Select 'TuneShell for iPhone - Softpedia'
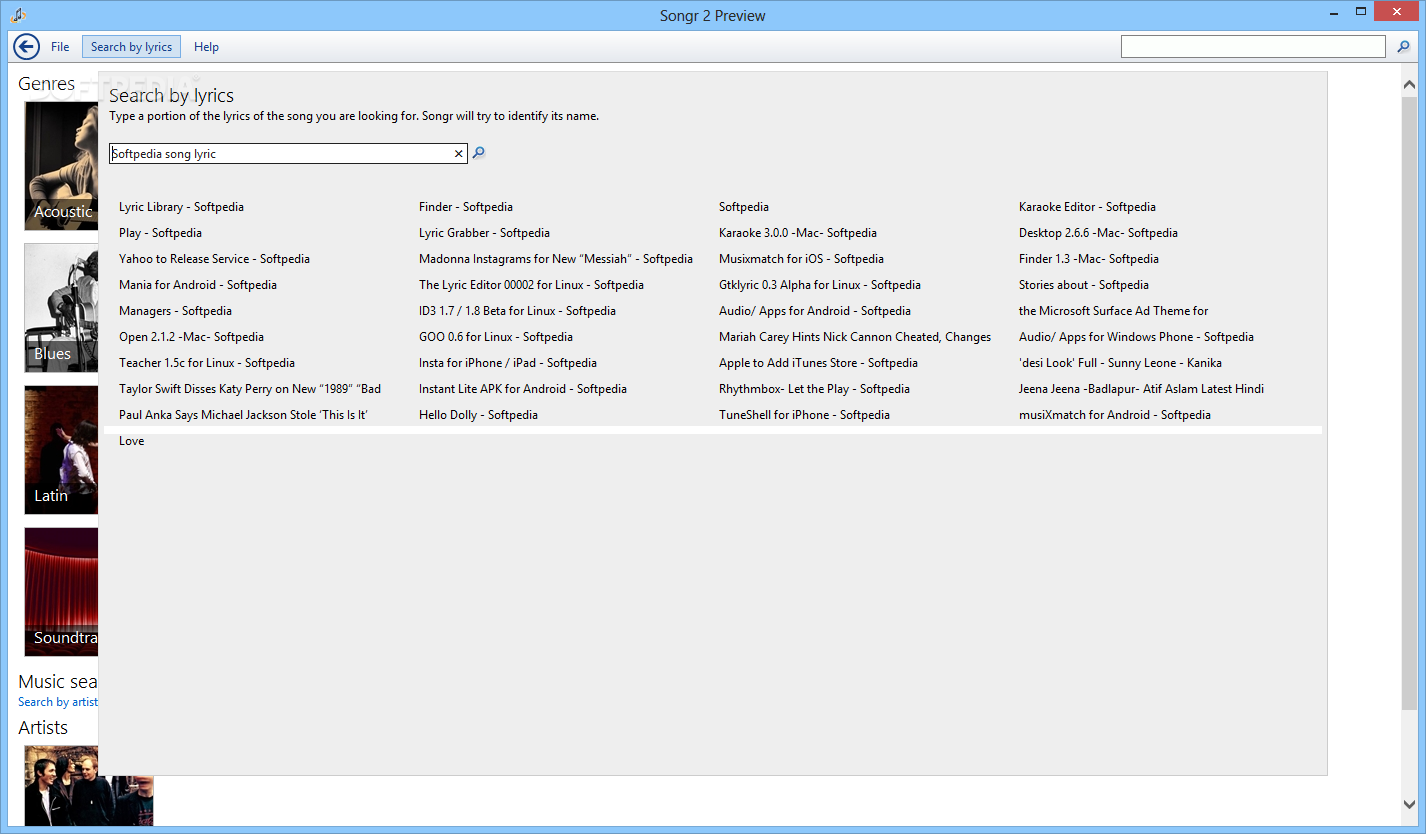This screenshot has width=1426, height=834. [804, 415]
